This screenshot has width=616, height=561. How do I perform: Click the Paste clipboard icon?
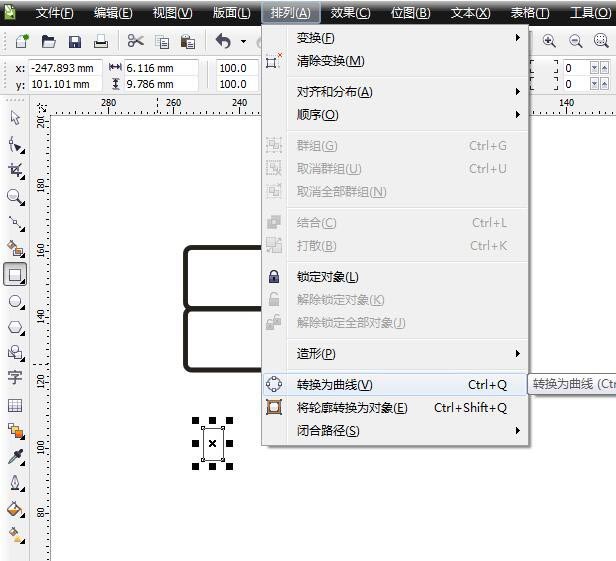point(188,41)
